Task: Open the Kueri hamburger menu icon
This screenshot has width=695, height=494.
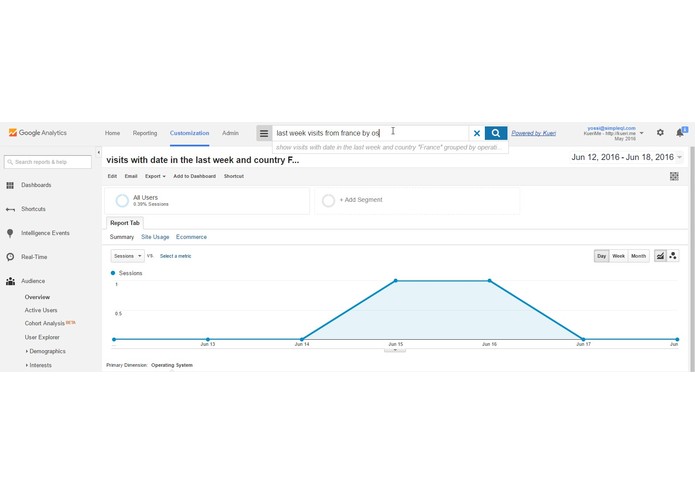Action: tap(264, 133)
